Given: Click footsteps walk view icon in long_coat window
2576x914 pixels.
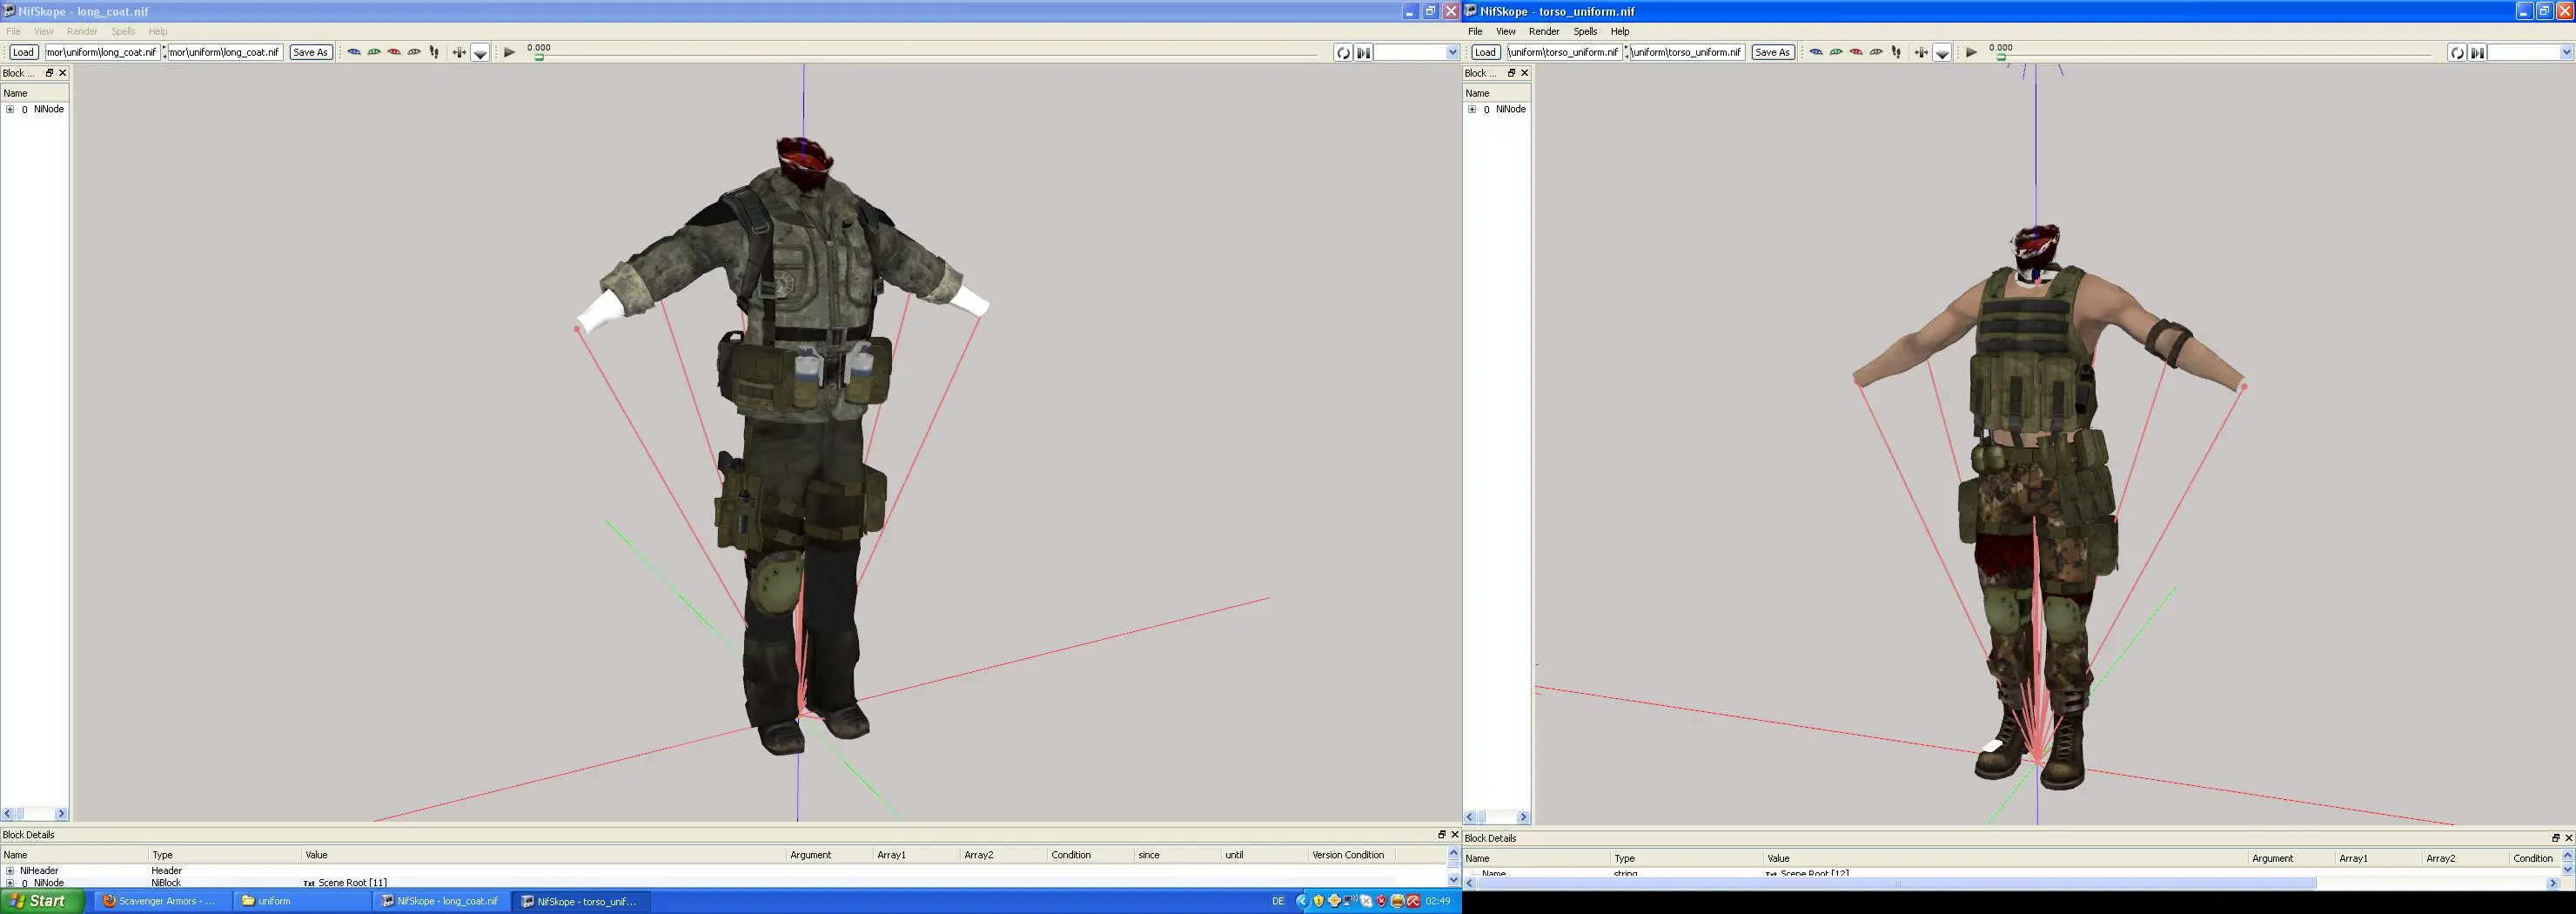Looking at the screenshot, I should (434, 52).
